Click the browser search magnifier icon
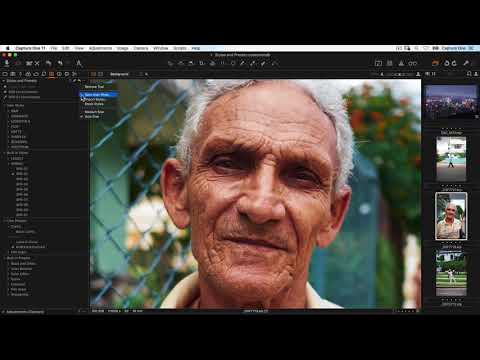 click(x=469, y=74)
